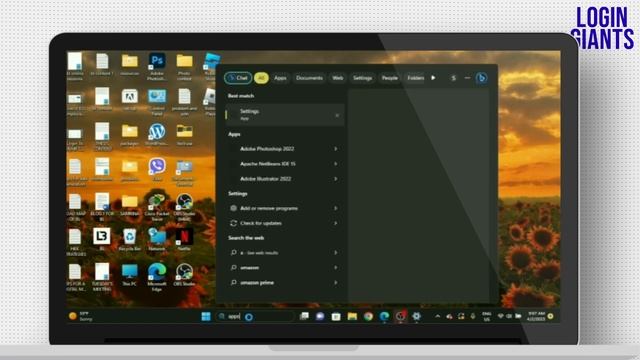Select This PC desktop icon
640x360 pixels.
[129, 275]
